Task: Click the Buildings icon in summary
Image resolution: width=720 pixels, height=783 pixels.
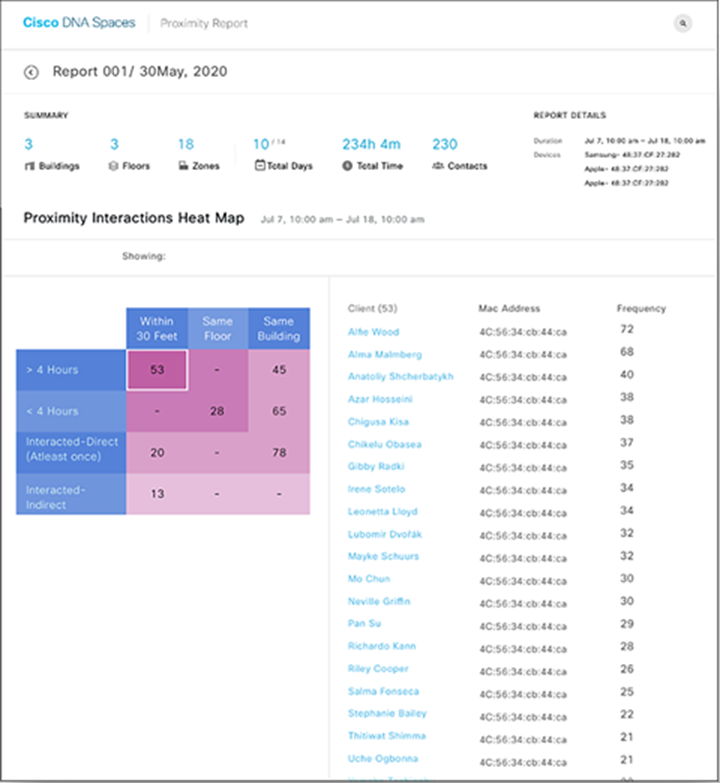Action: click(x=30, y=166)
